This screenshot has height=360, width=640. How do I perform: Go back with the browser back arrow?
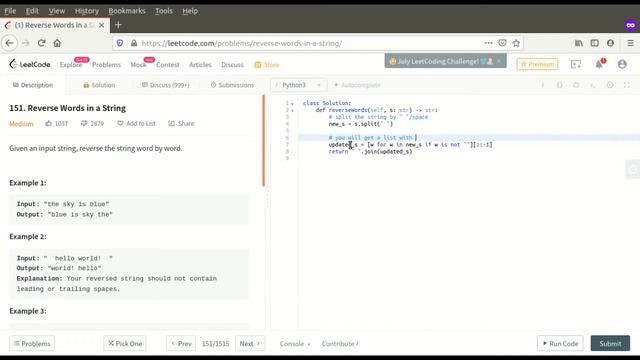coord(10,43)
